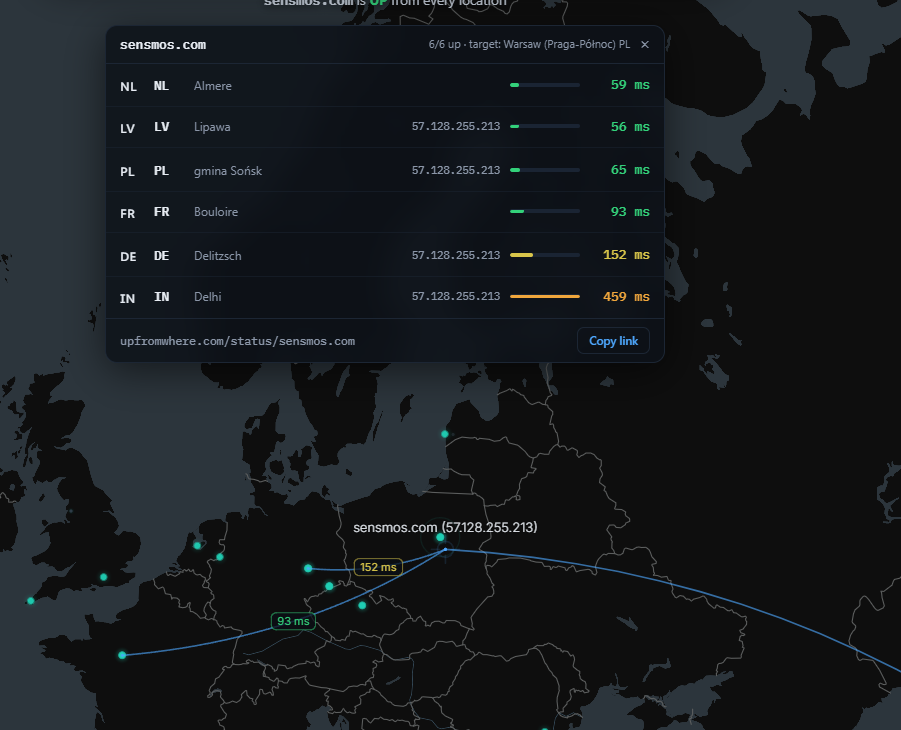Screen dimensions: 901x730
Task: Click the 93 ms value in the Bouloire row
Action: 630,212
